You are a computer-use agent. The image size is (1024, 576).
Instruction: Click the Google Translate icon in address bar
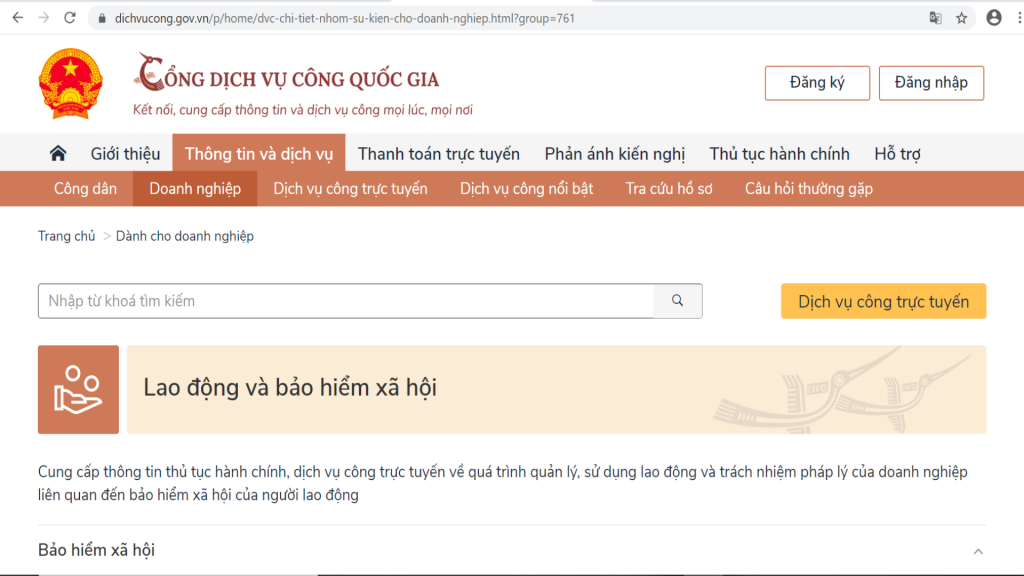tap(933, 16)
